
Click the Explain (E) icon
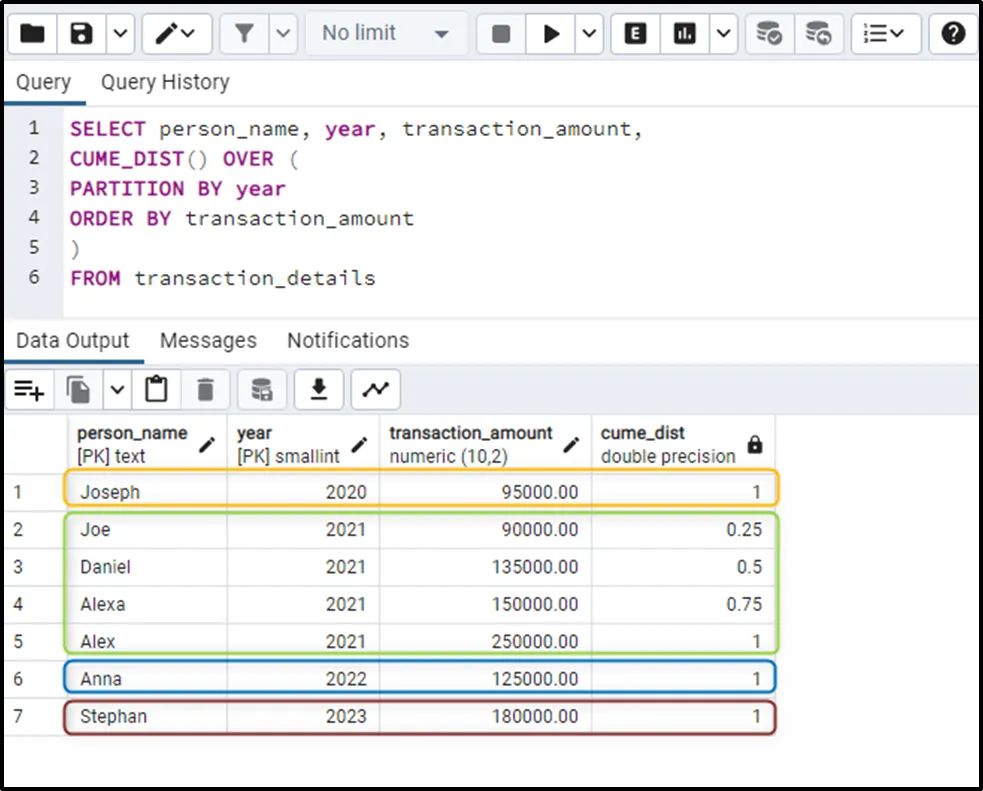pyautogui.click(x=635, y=34)
